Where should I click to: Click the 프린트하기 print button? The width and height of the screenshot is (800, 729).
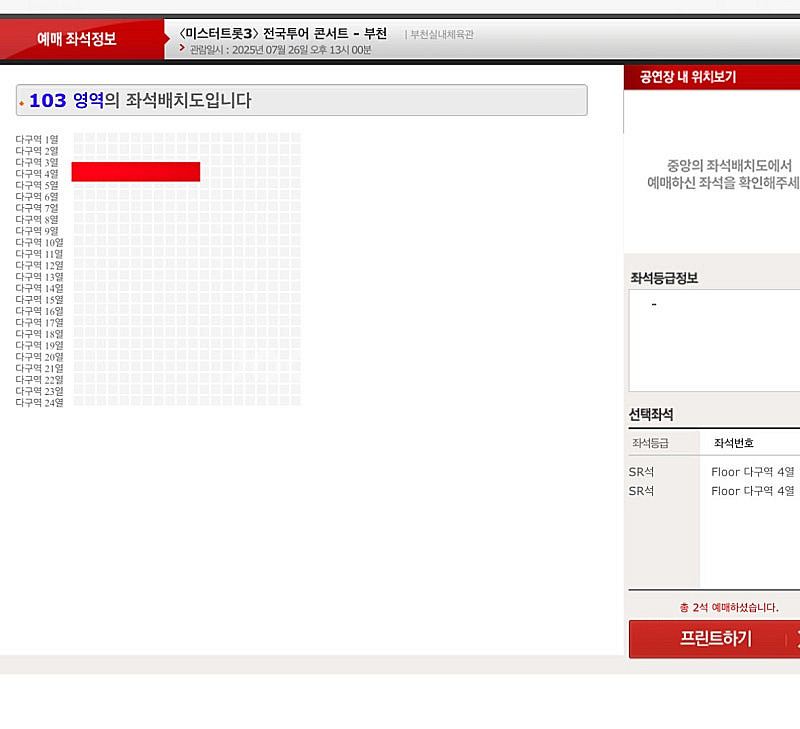(x=714, y=639)
